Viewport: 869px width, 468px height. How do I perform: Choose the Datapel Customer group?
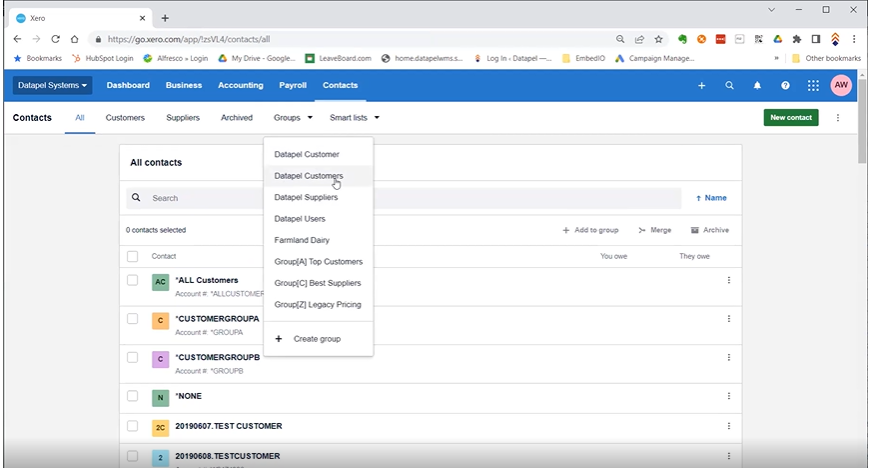318,154
